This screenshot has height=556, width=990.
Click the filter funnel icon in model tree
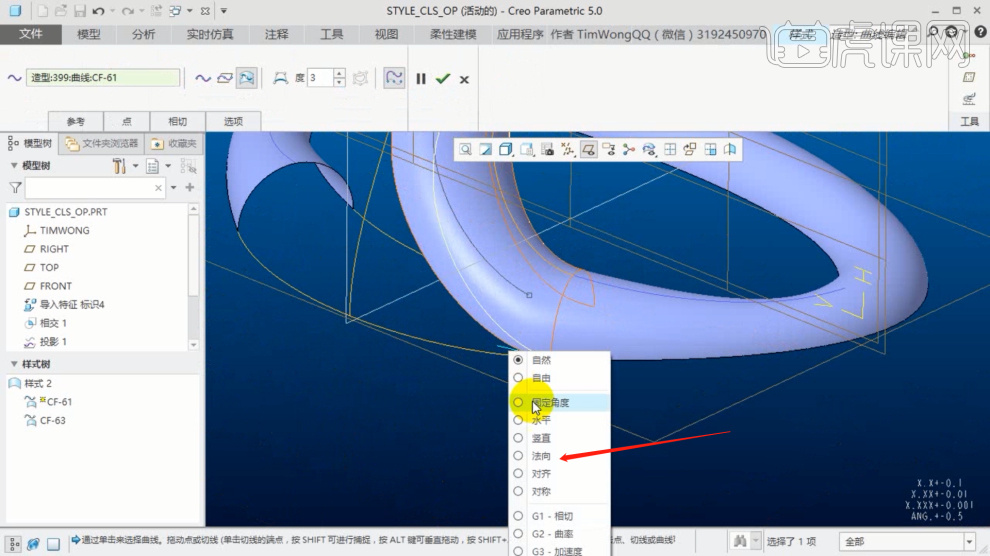(x=15, y=187)
